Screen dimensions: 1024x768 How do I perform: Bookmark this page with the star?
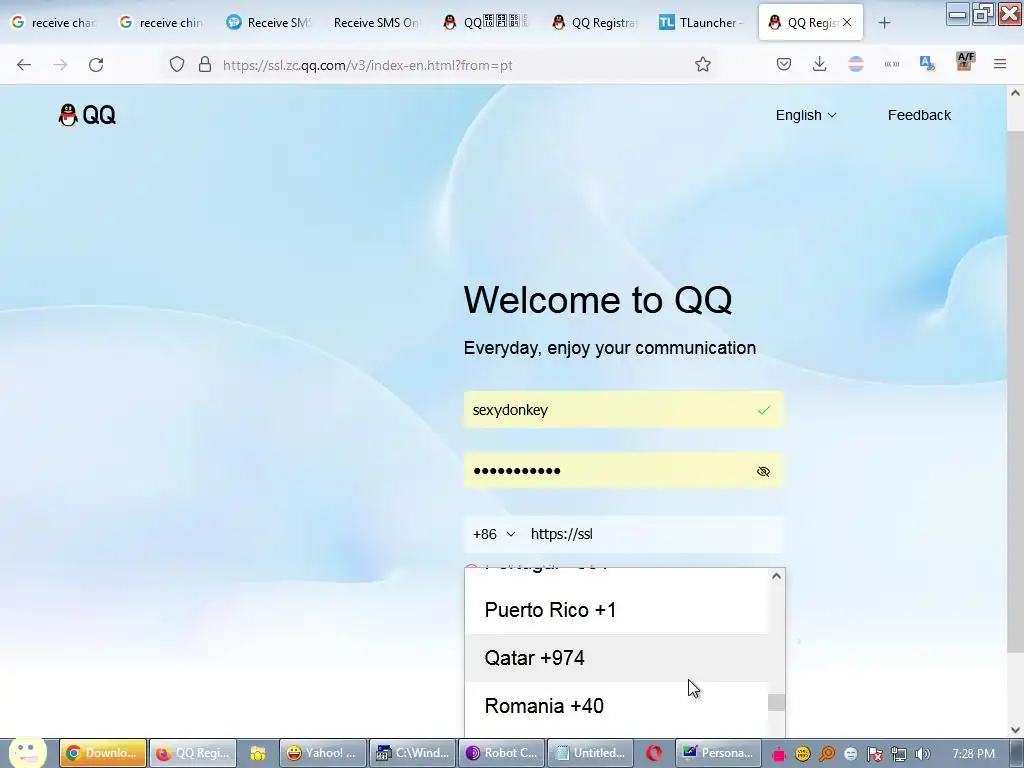point(703,65)
